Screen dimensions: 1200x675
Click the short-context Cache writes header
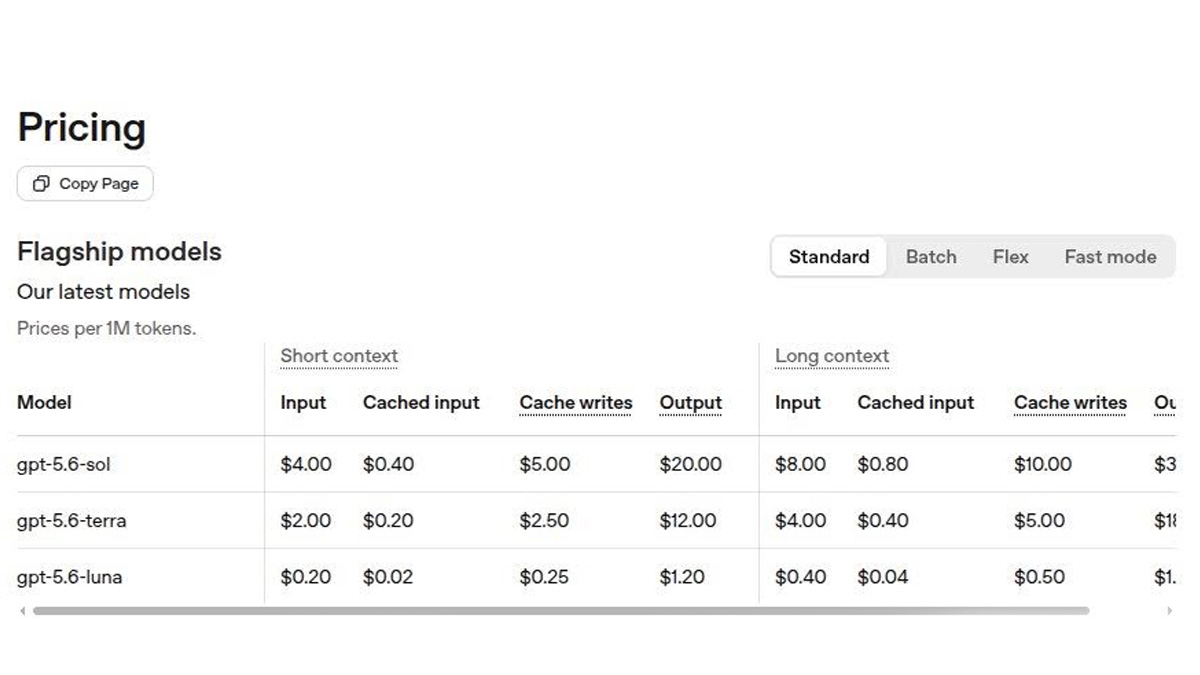click(576, 403)
